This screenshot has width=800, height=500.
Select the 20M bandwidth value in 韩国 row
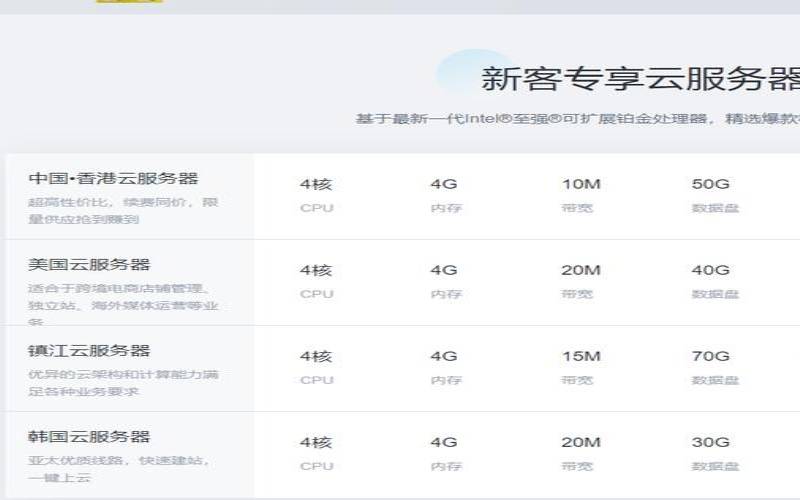[581, 443]
